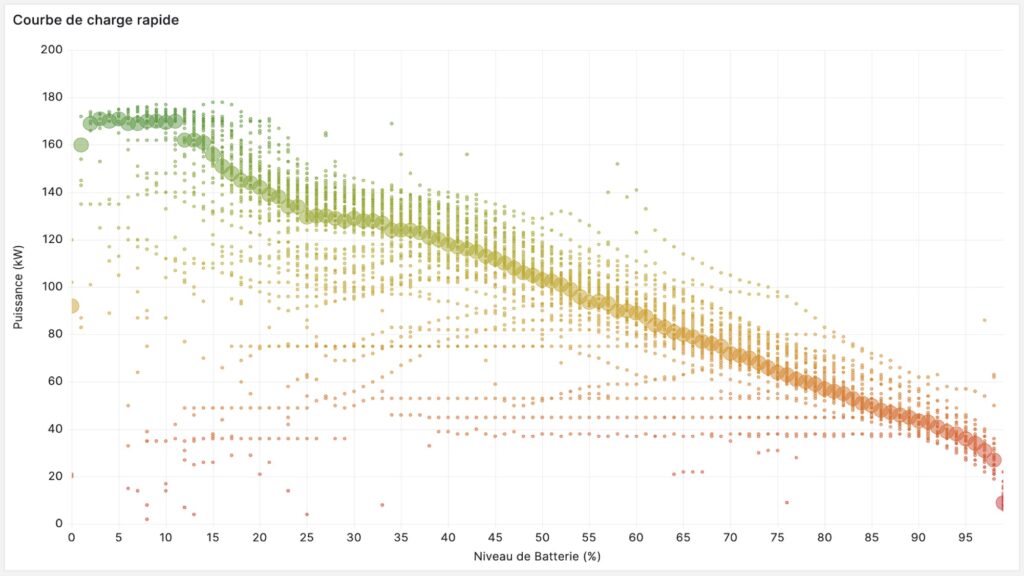Pick the large green bubble at 2% battery
Image resolution: width=1024 pixels, height=576 pixels.
pyautogui.click(x=90, y=124)
